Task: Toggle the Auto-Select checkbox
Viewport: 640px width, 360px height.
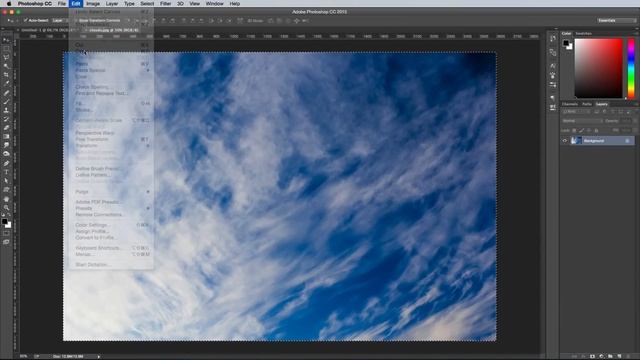Action: coord(26,20)
